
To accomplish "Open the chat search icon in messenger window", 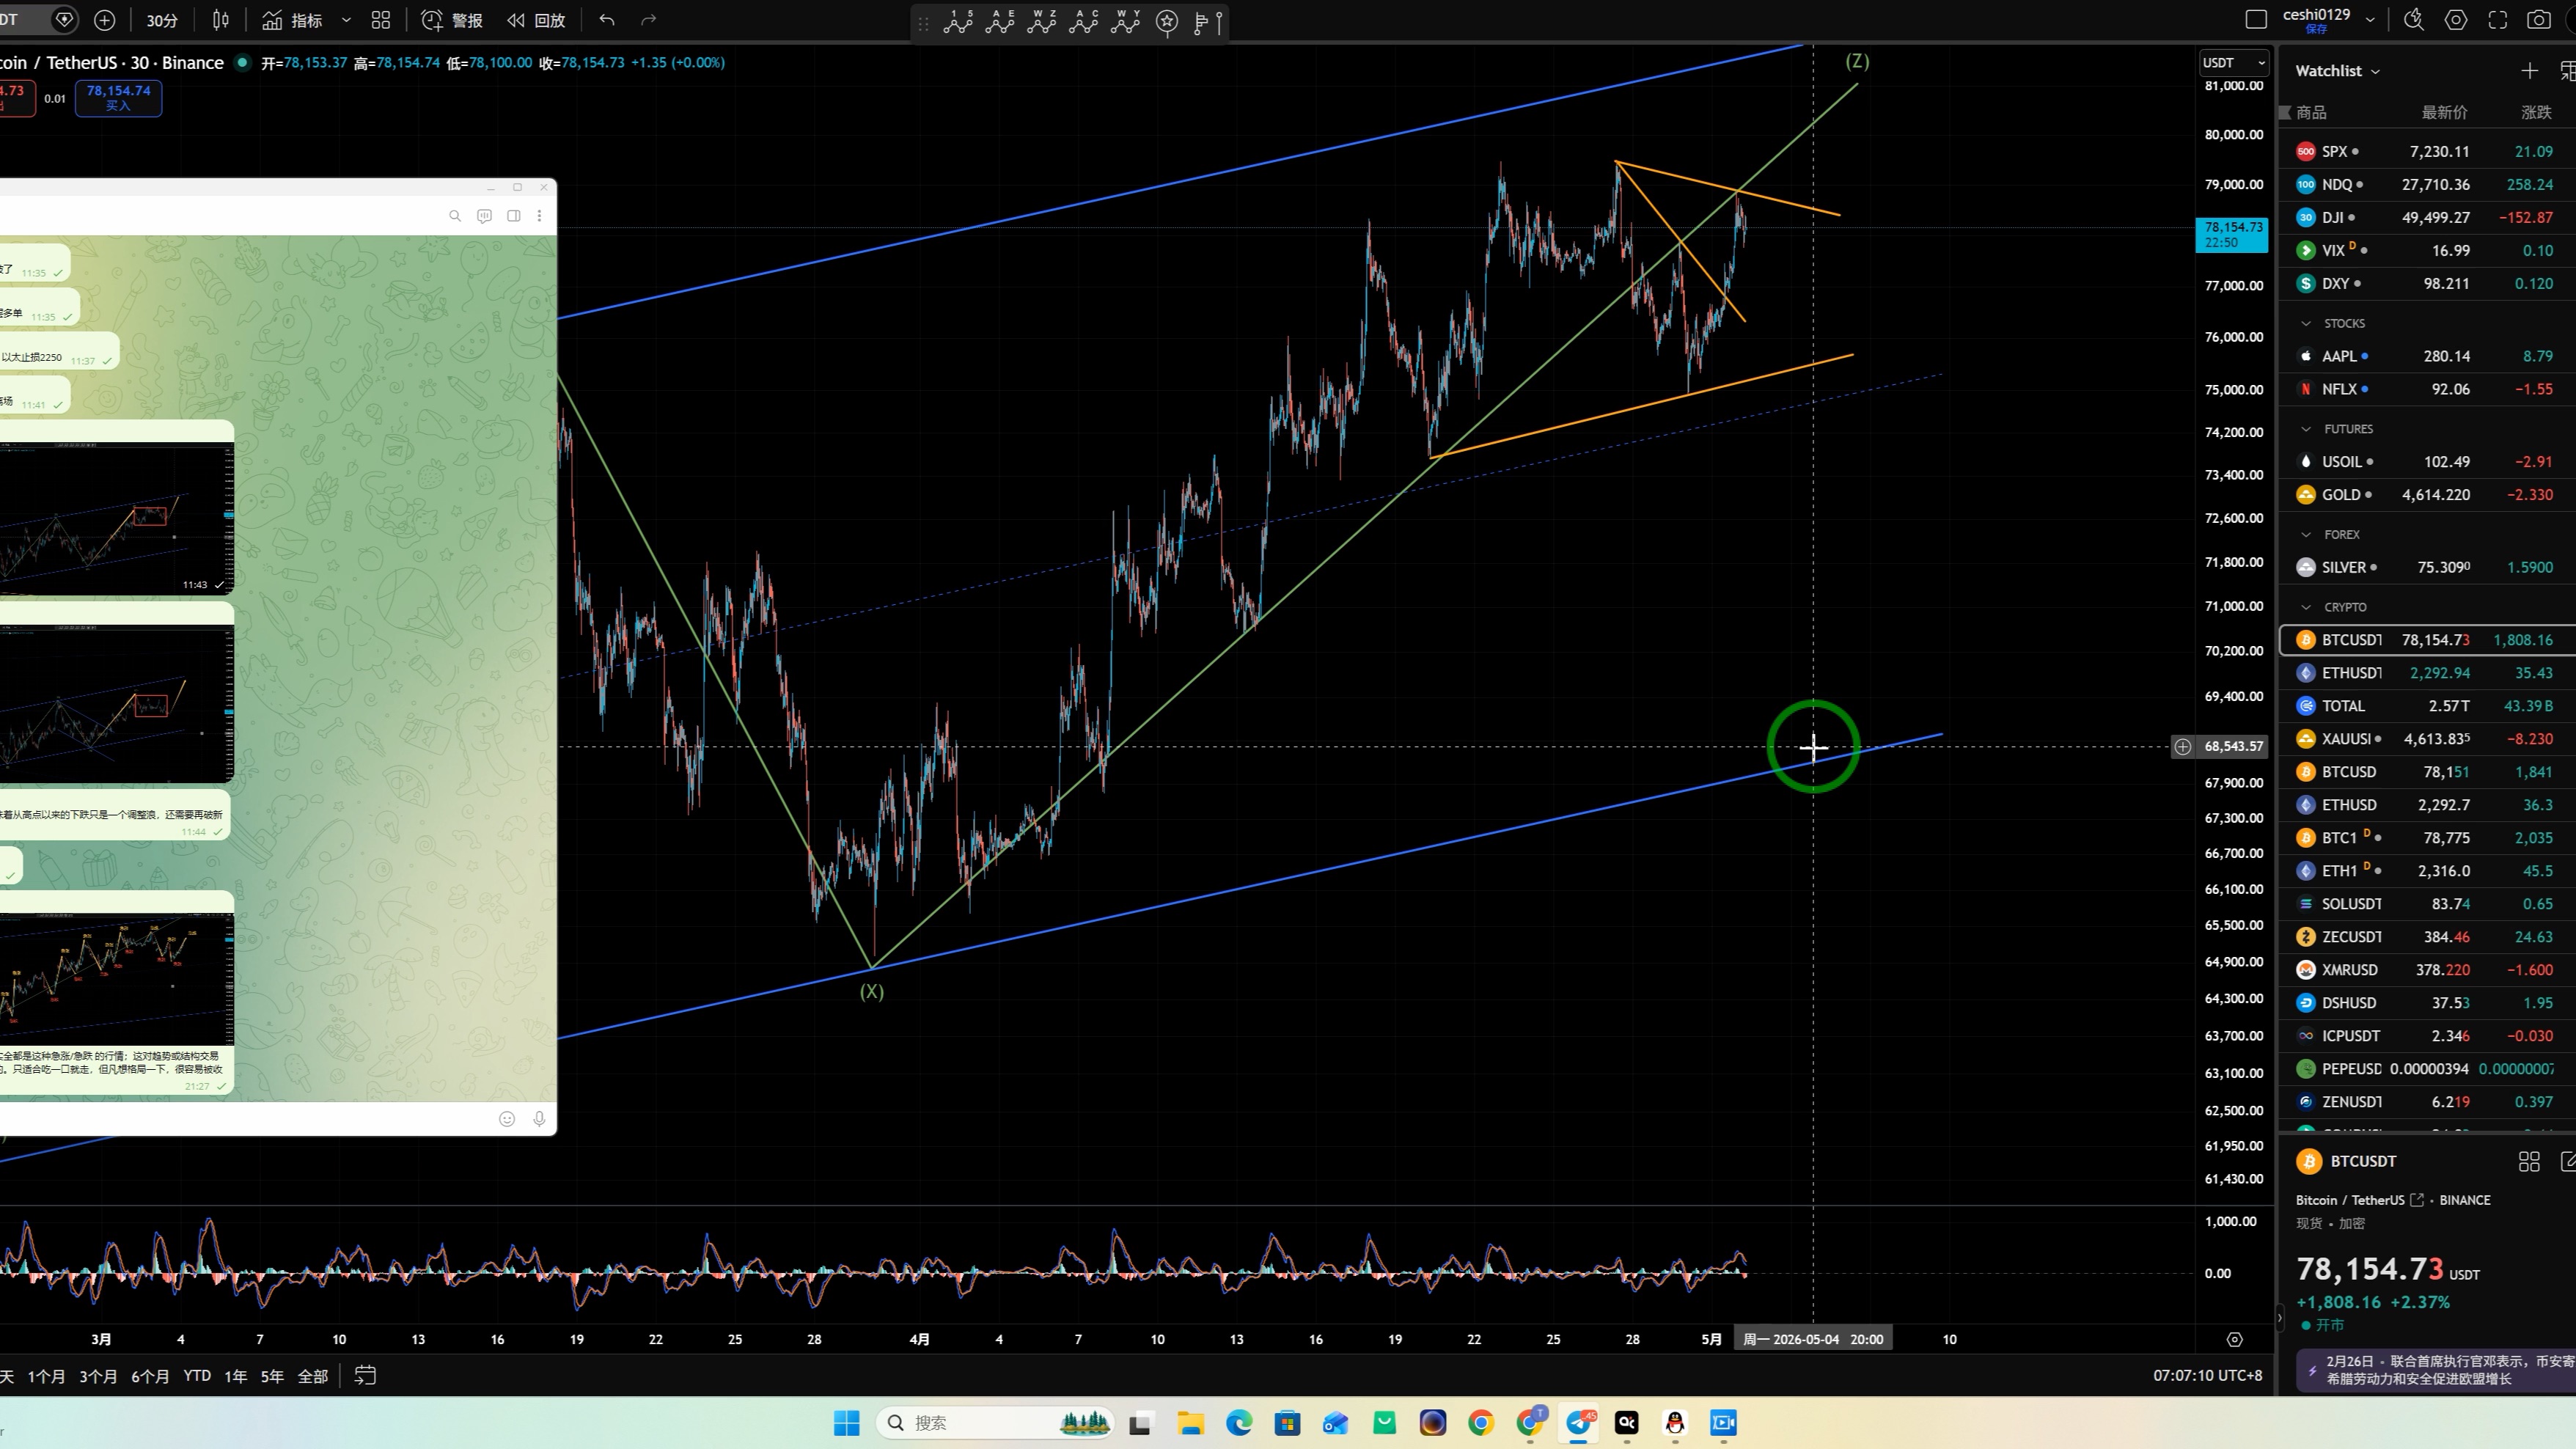I will pos(455,216).
